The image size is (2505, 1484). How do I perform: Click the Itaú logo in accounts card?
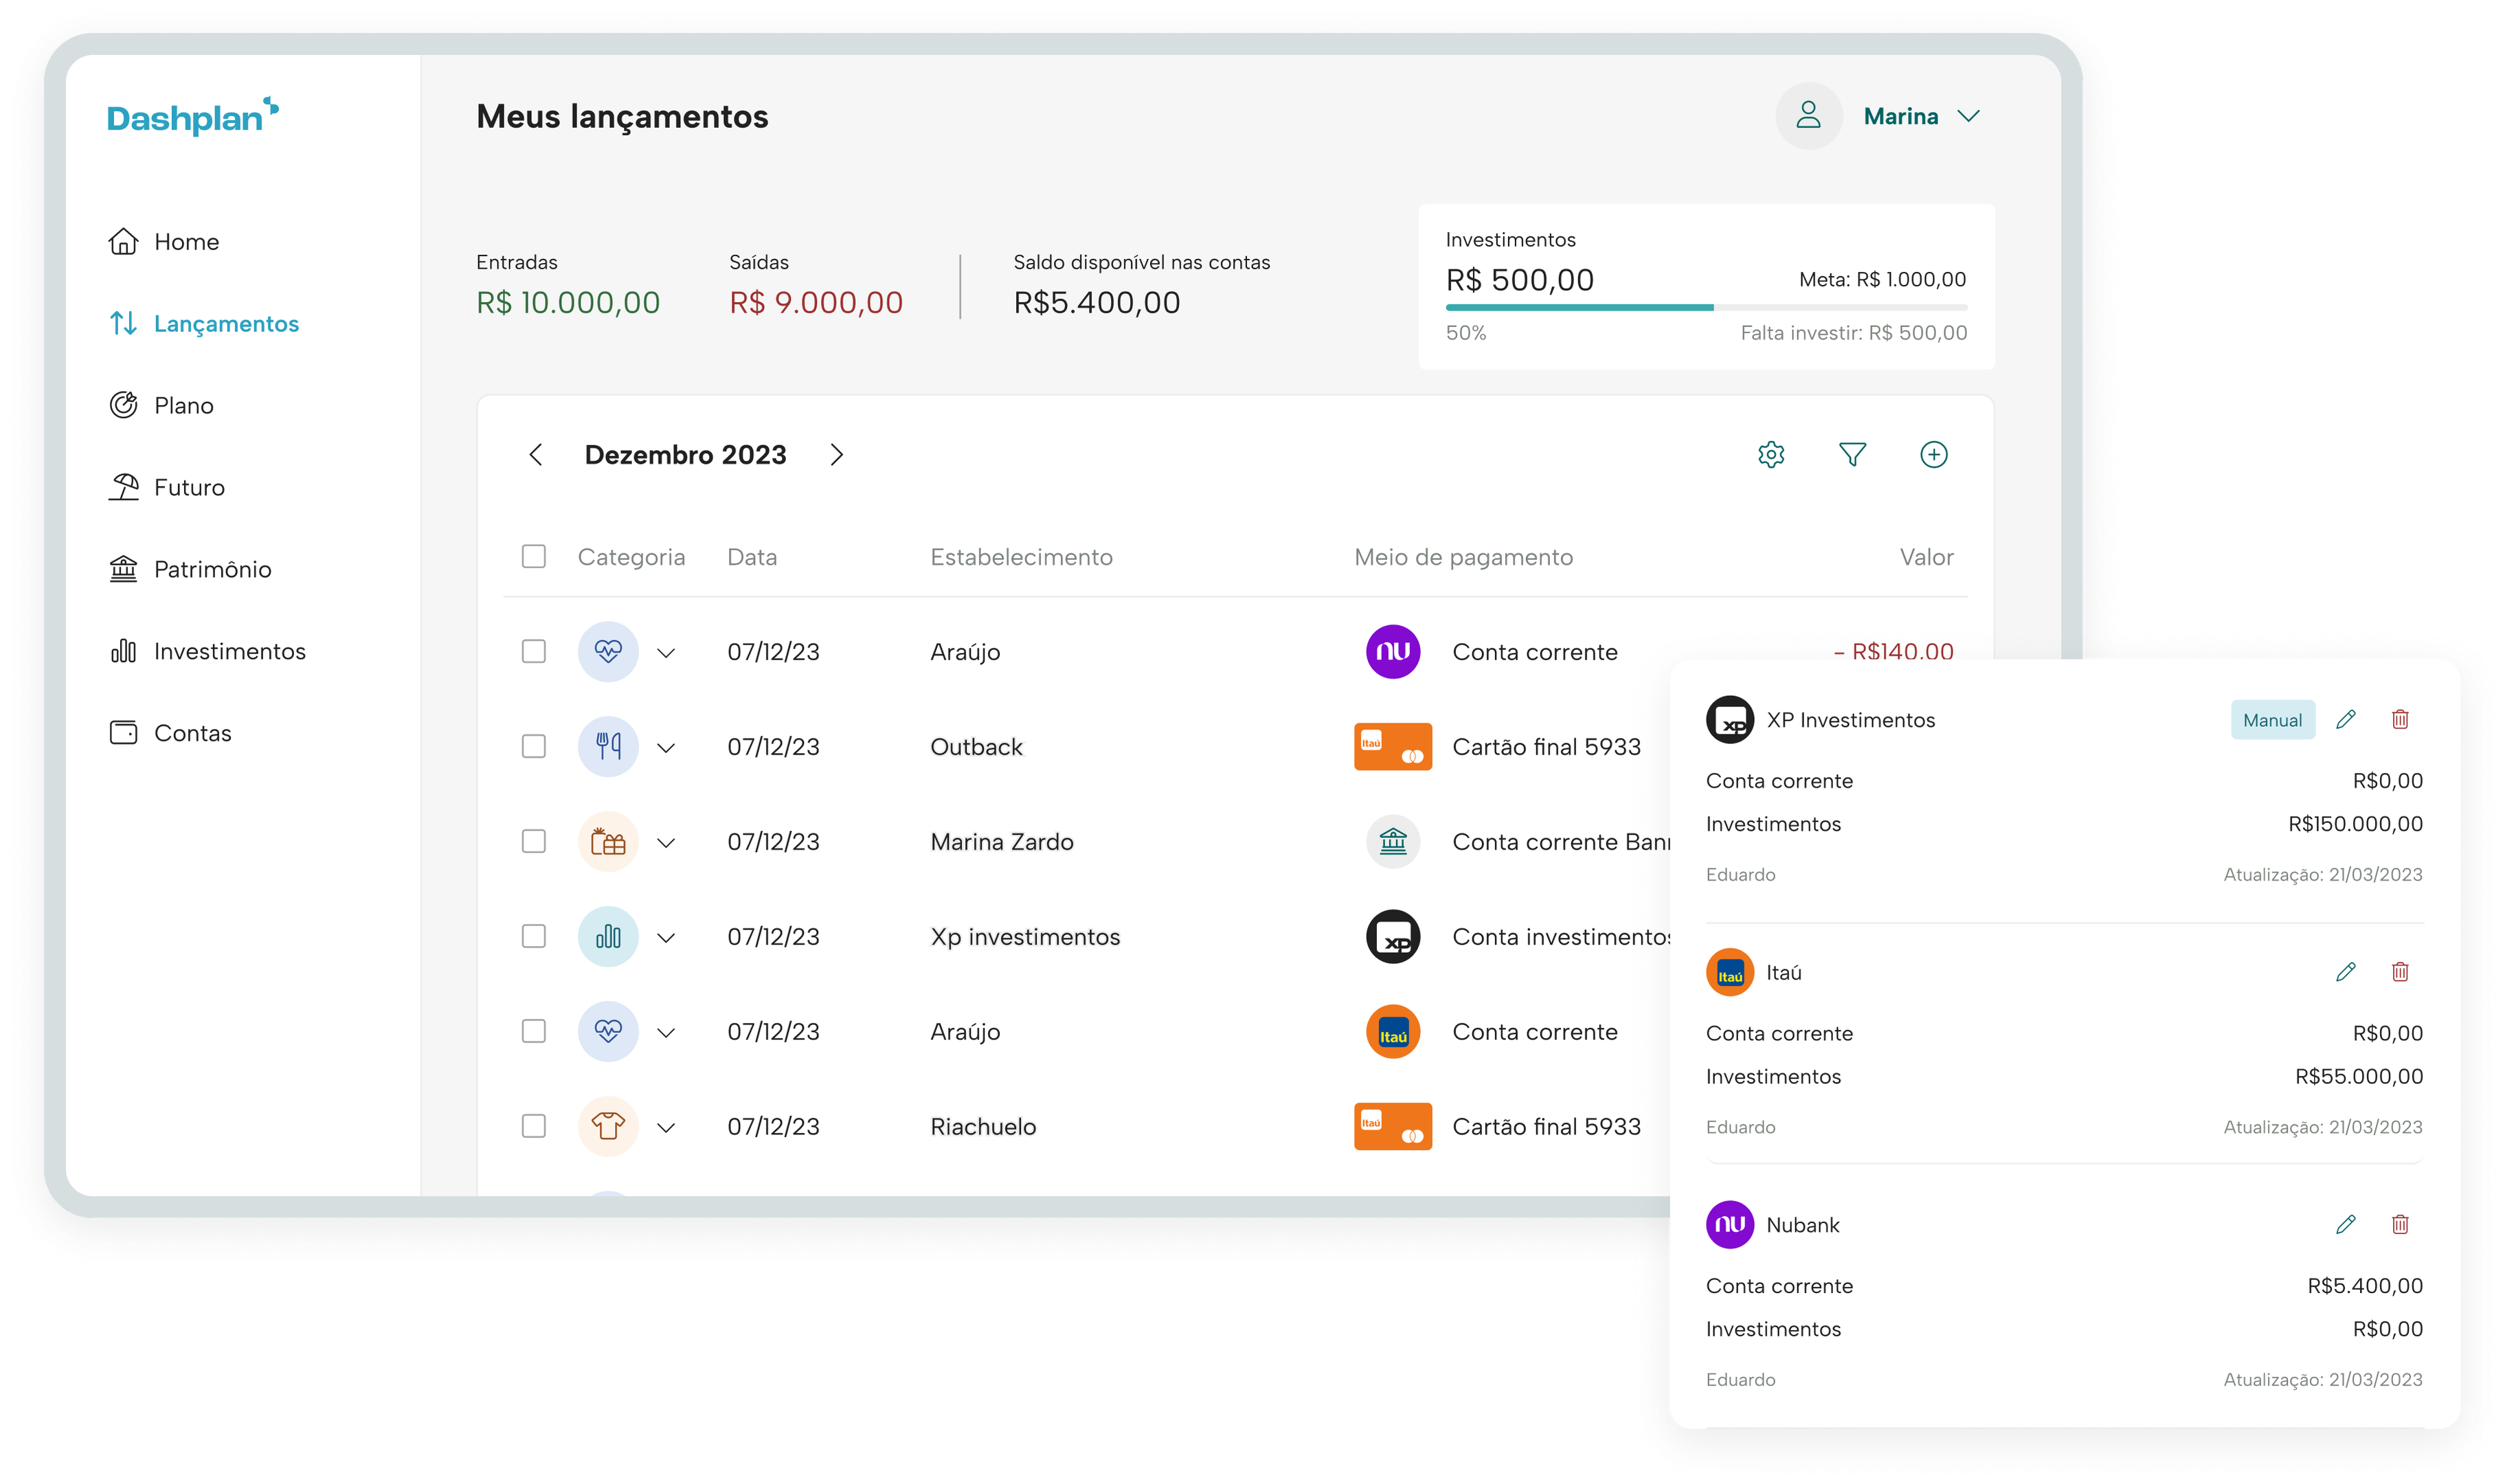1729,972
